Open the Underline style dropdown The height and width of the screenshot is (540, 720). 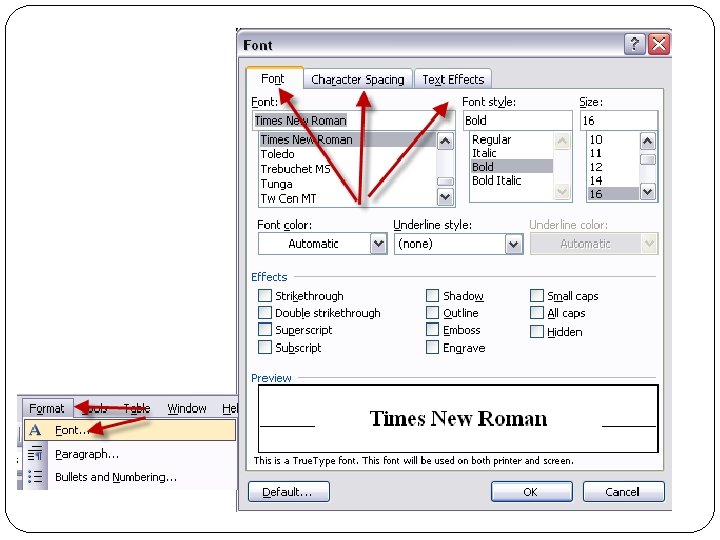click(514, 244)
